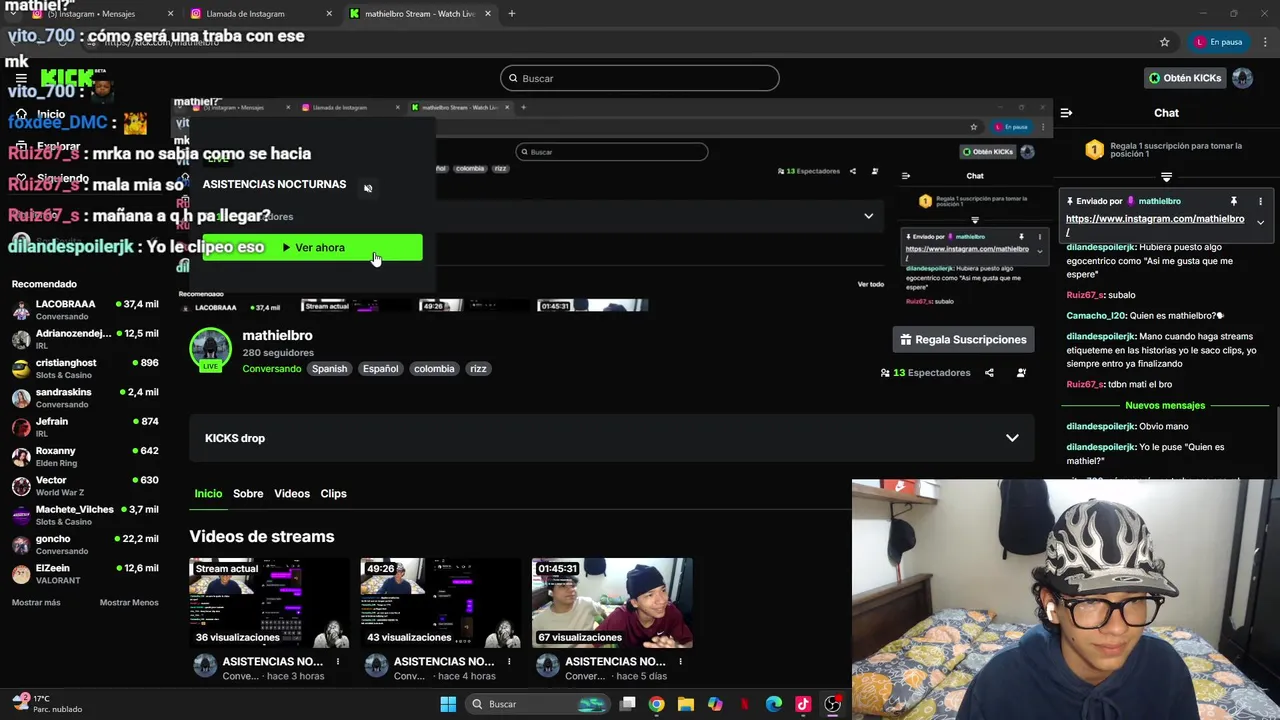
Task: Open the weather widget showing 17°C
Action: point(47,704)
